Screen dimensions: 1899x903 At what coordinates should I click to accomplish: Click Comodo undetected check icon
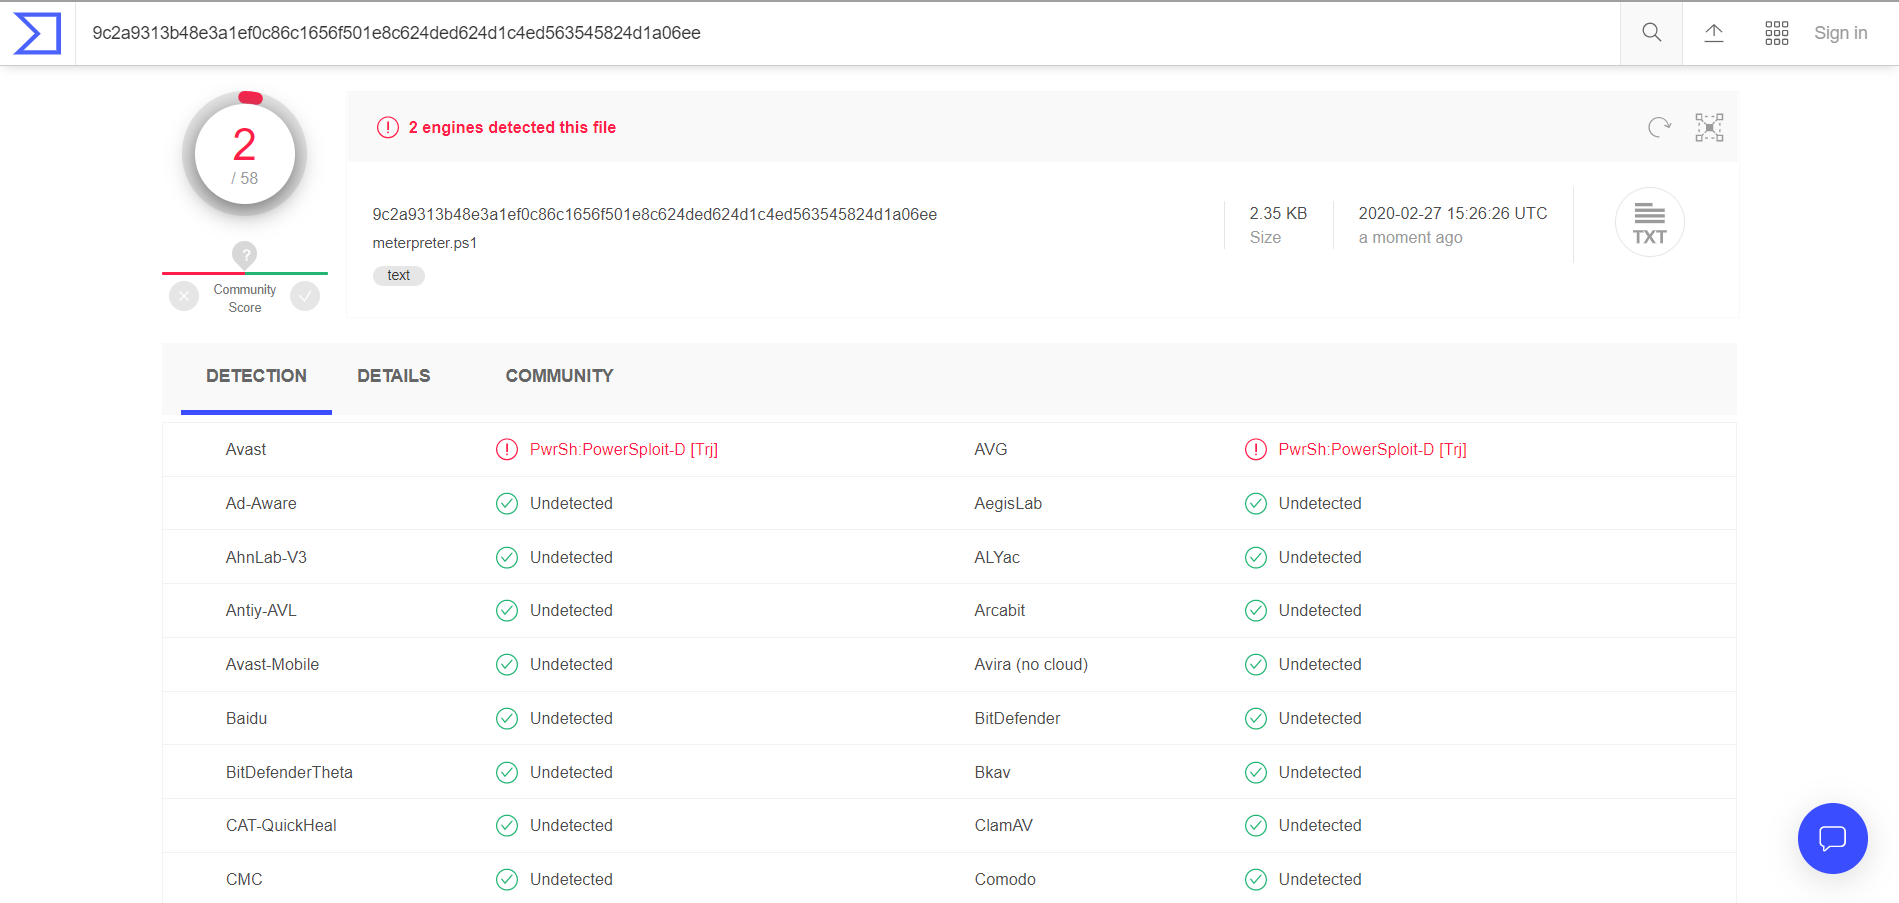(1255, 879)
